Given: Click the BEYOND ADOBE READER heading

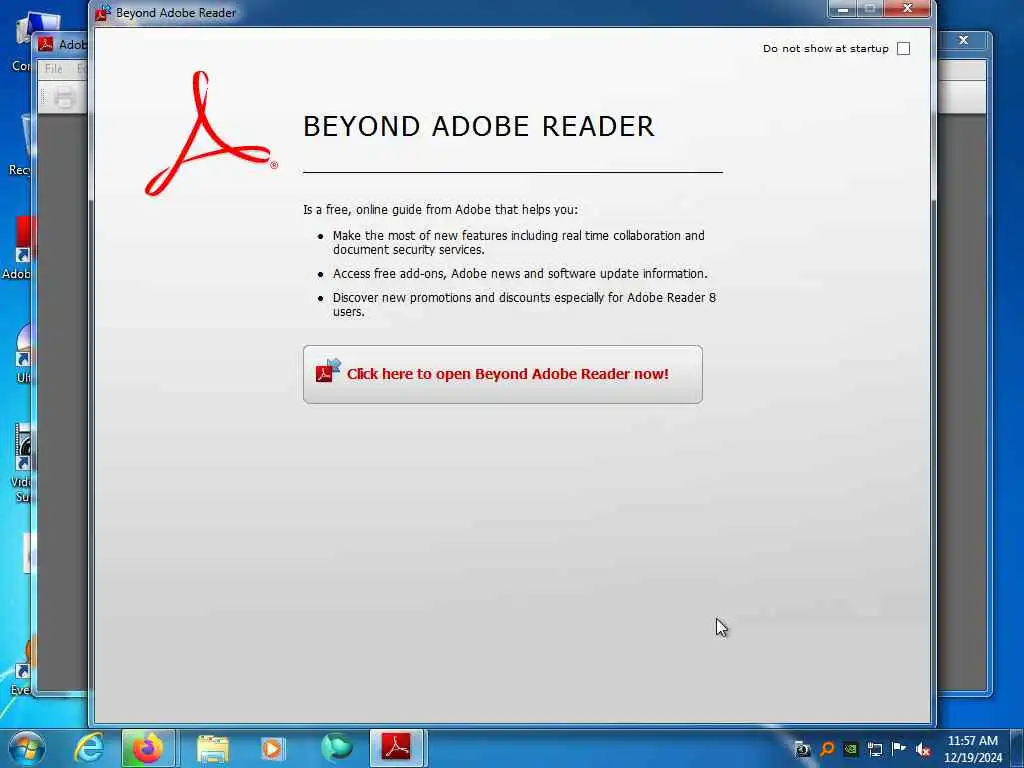Looking at the screenshot, I should point(479,126).
